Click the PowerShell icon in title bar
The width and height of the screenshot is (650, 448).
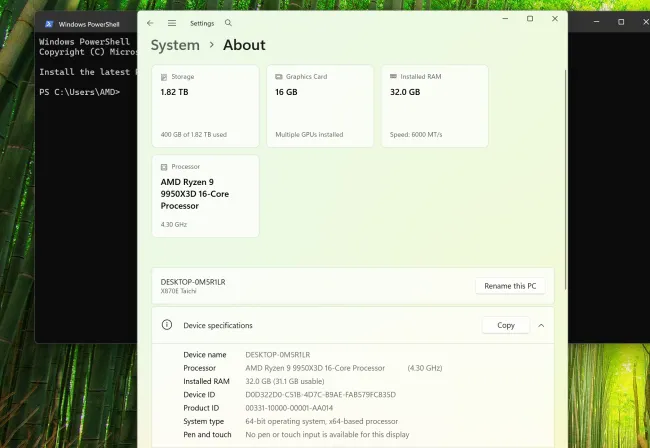[x=48, y=23]
